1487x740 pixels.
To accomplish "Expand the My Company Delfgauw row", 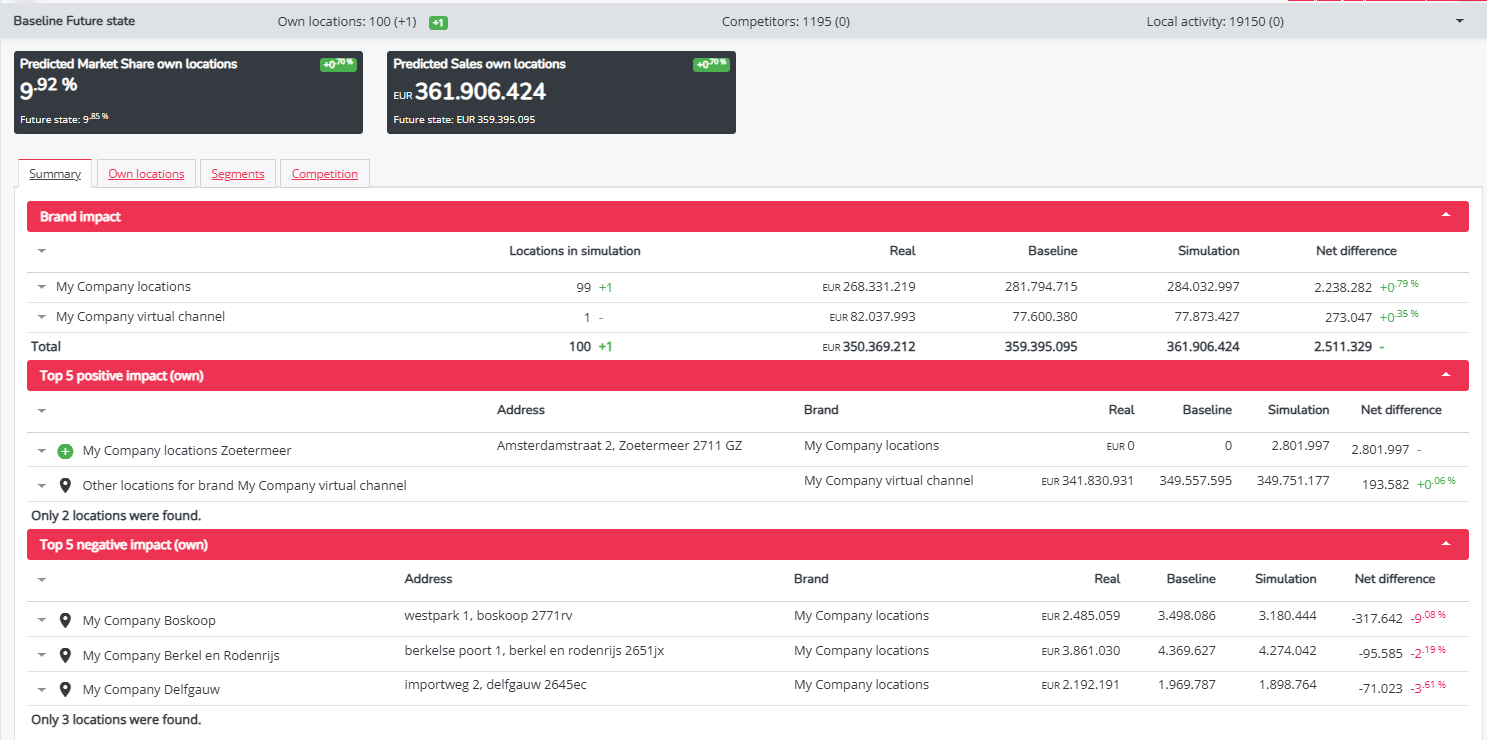I will [x=42, y=689].
